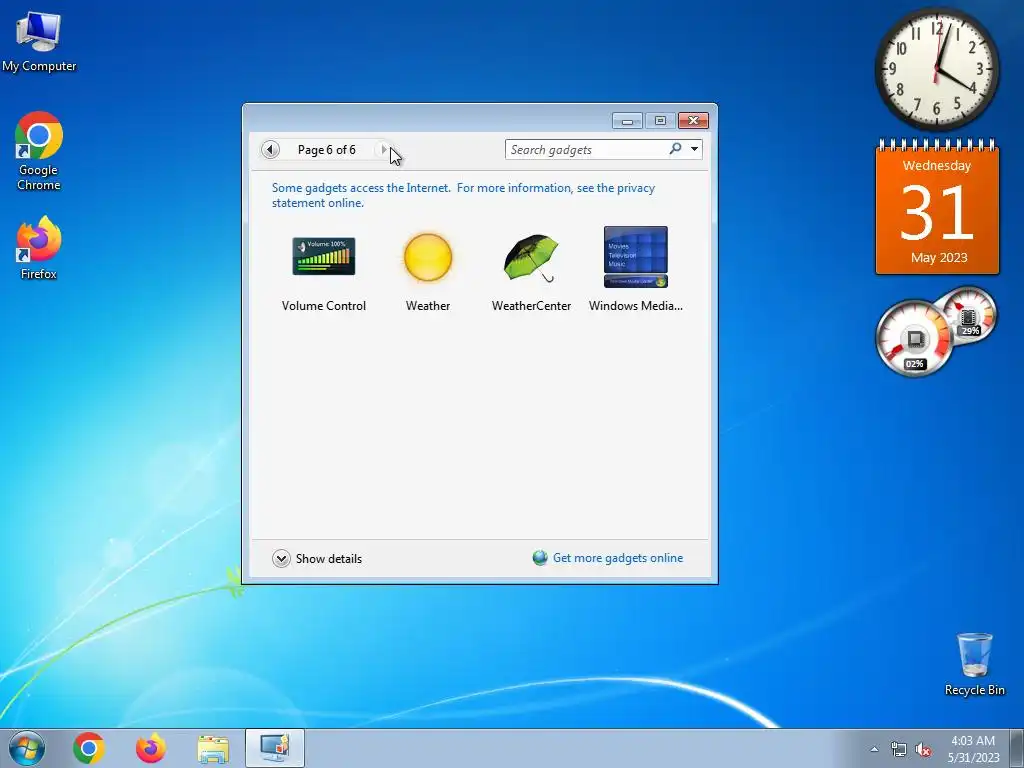The image size is (1024, 768).
Task: Click the memory usage small gauge
Action: [968, 316]
